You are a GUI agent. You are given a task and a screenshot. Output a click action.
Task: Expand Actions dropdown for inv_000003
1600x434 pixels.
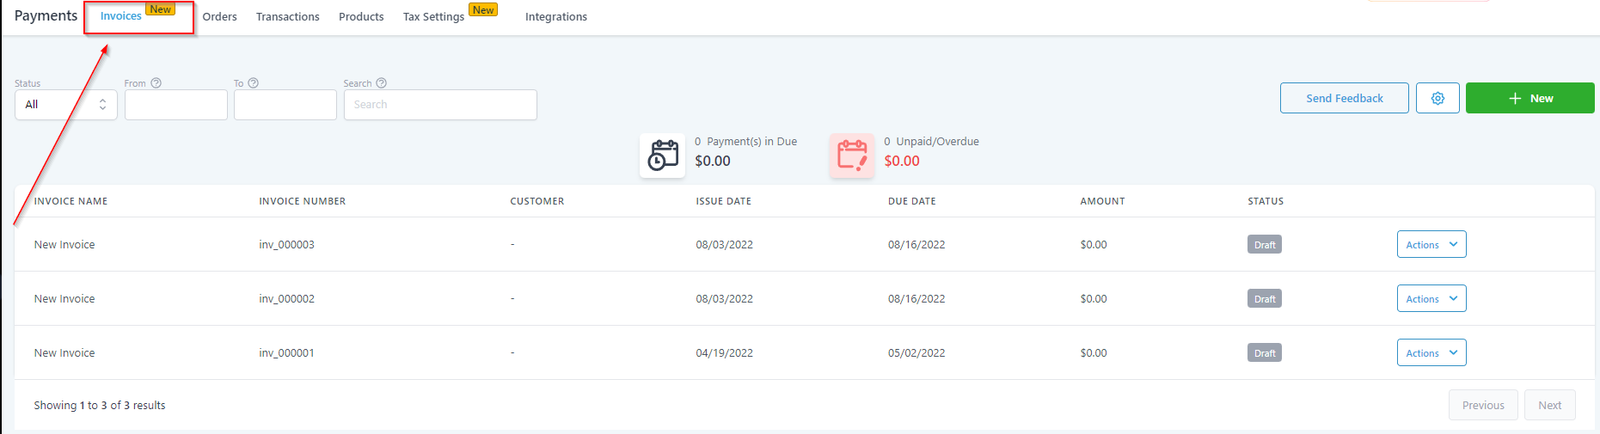pos(1431,244)
